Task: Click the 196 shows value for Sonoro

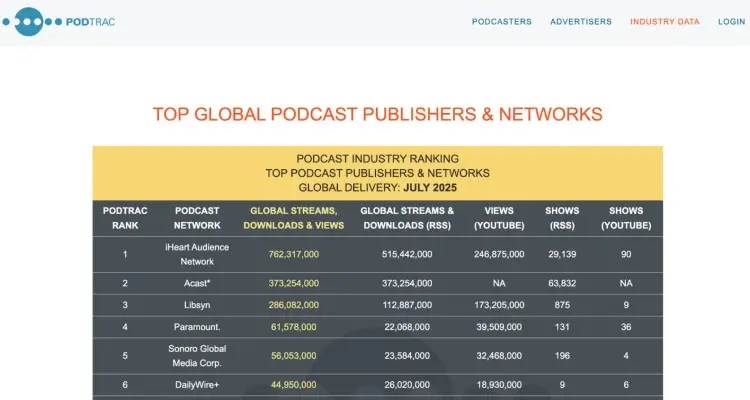Action: click(562, 356)
